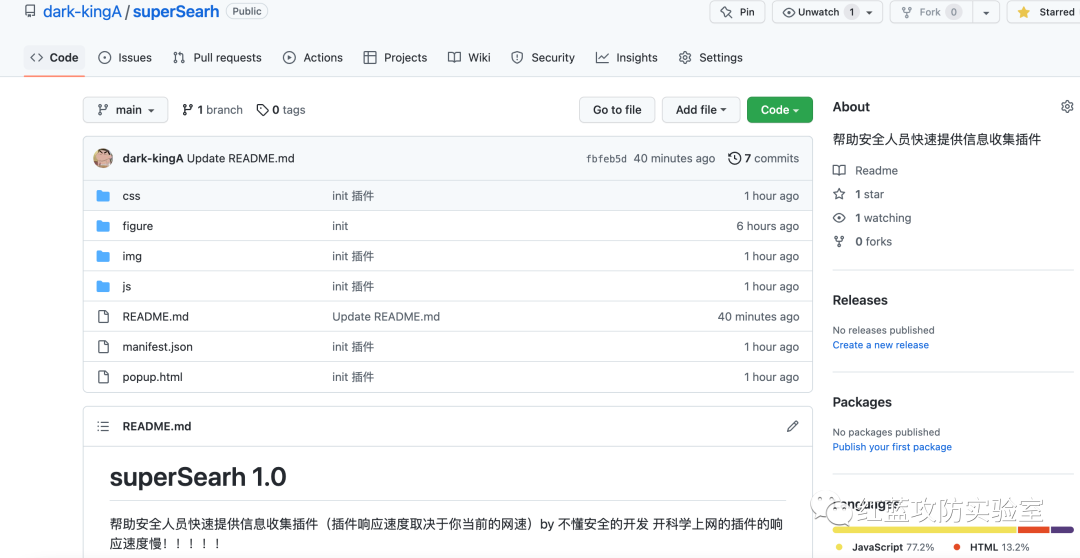Click the yellow JavaScript language bar segment

(x=924, y=530)
